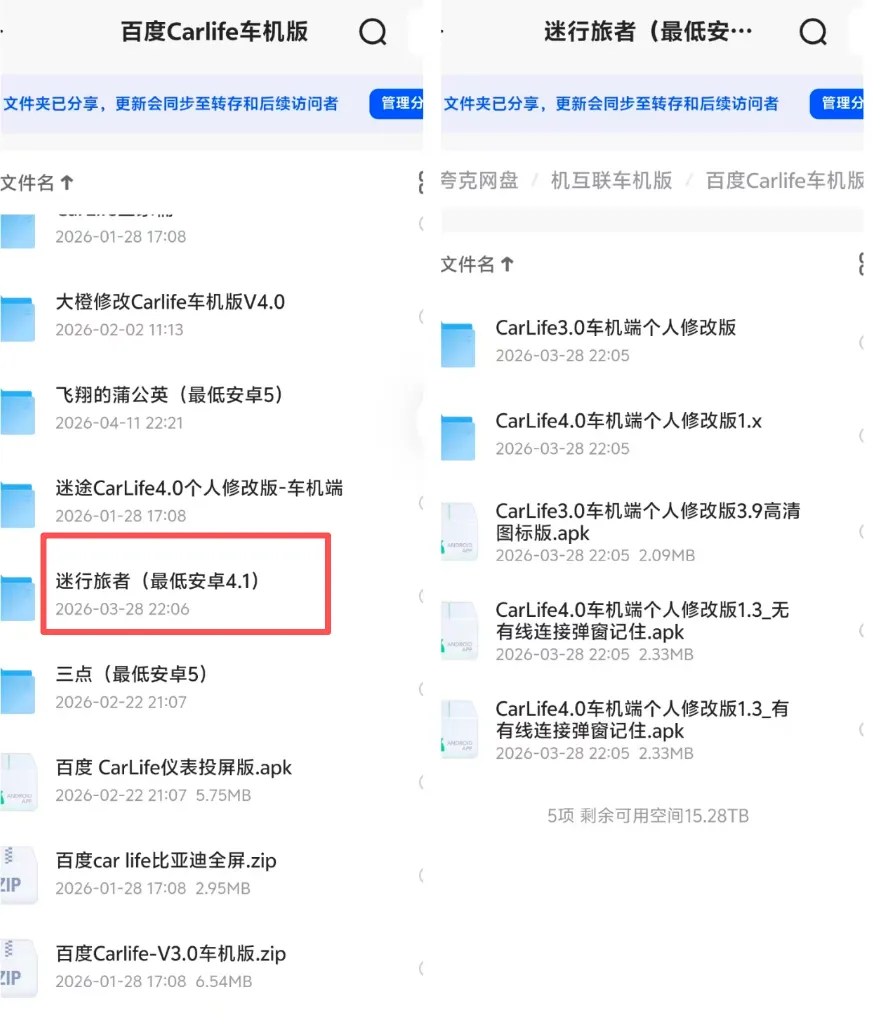This screenshot has width=873, height=1020.
Task: Toggle 文件名 sort order in 迷行旅者 list
Action: pyautogui.click(x=477, y=264)
